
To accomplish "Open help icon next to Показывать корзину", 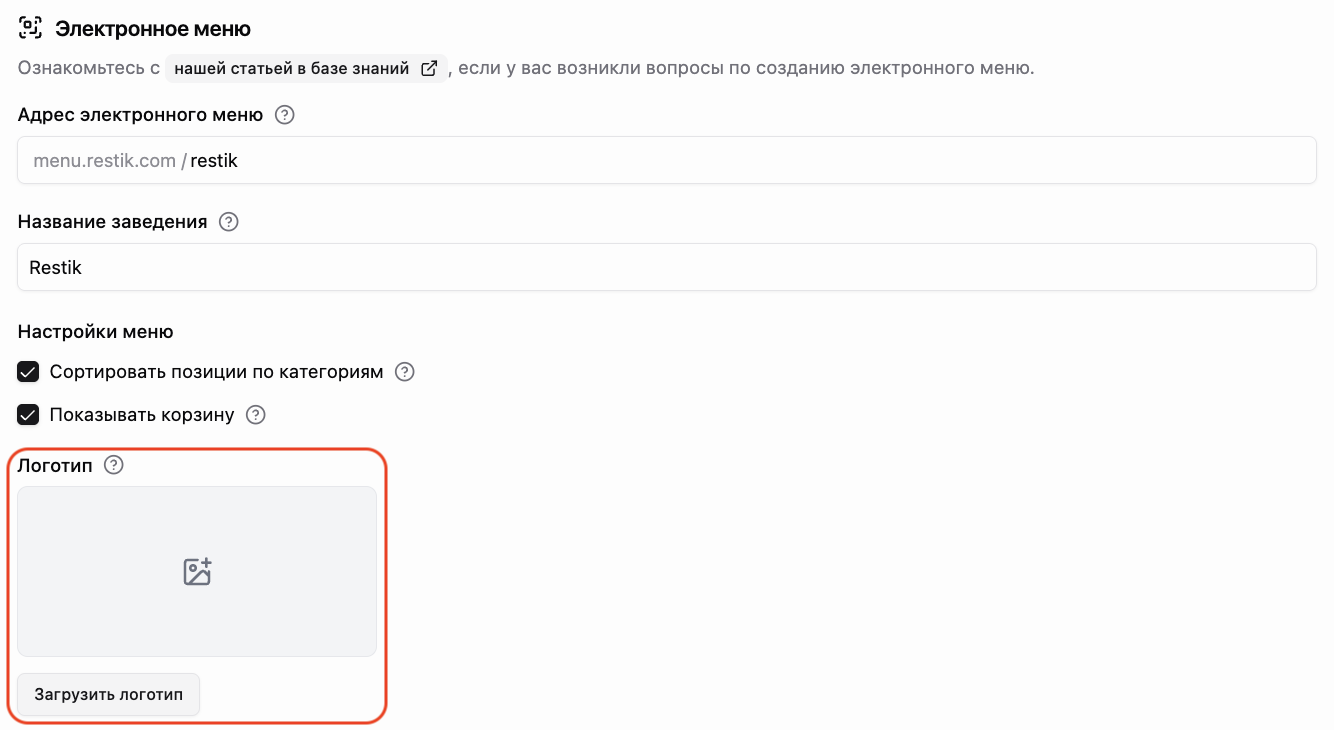I will pos(256,414).
